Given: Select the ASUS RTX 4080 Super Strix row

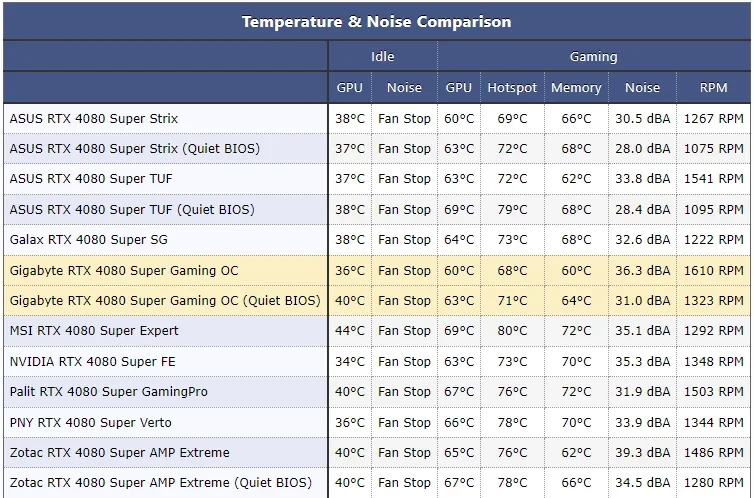Looking at the screenshot, I should click(377, 118).
